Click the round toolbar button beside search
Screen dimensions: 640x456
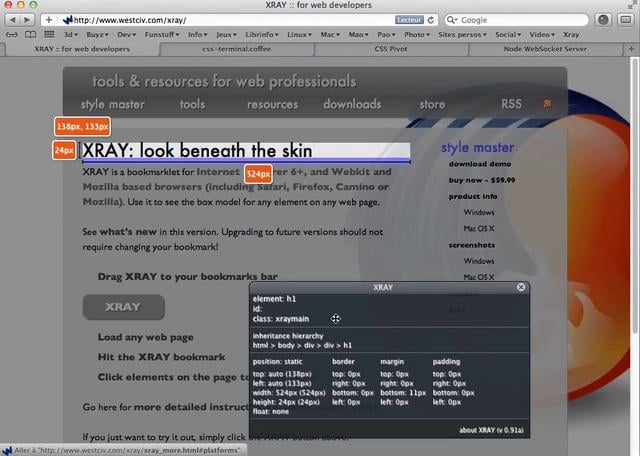tap(603, 20)
